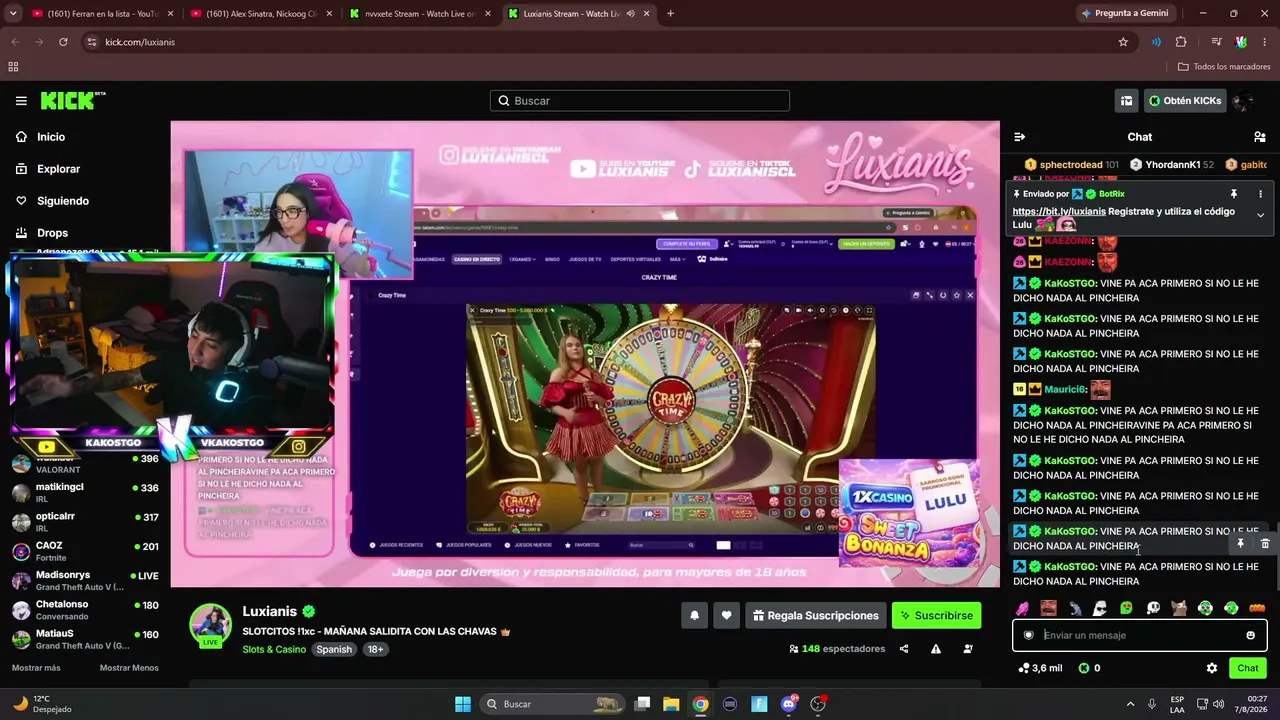Click the Suscribirse button

coord(936,616)
